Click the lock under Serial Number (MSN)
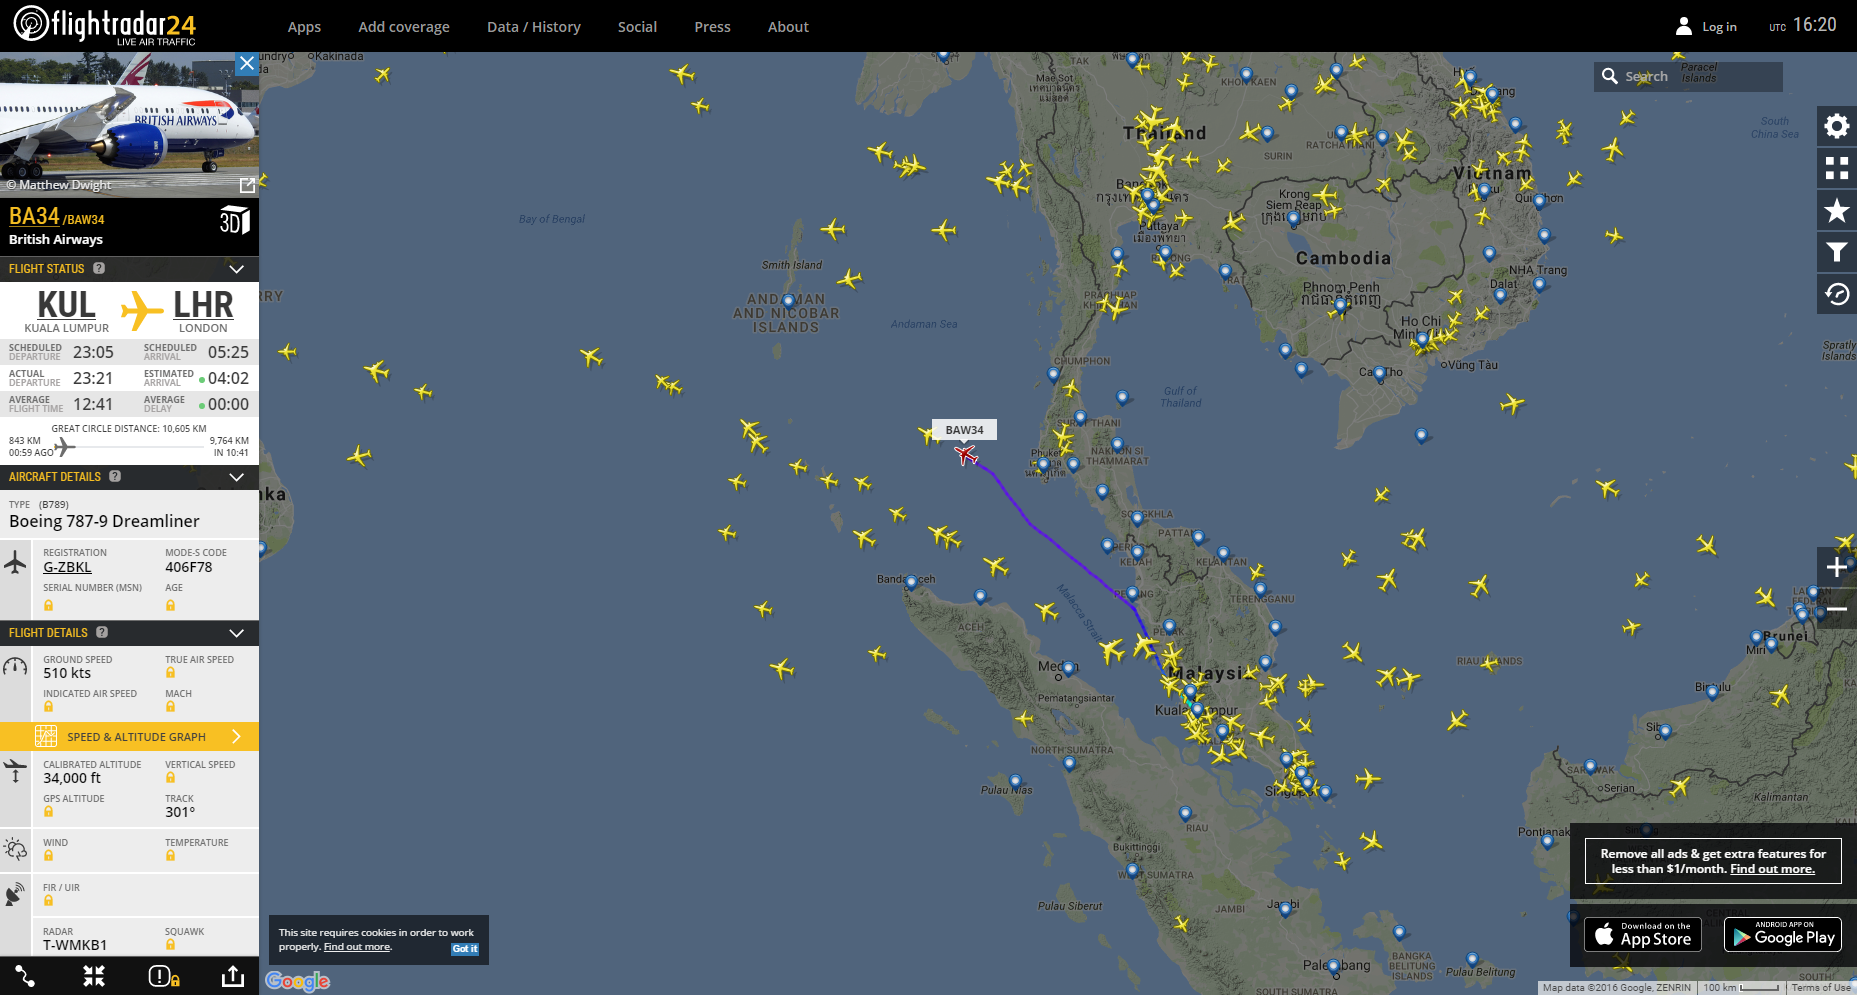Image resolution: width=1857 pixels, height=995 pixels. click(x=48, y=605)
